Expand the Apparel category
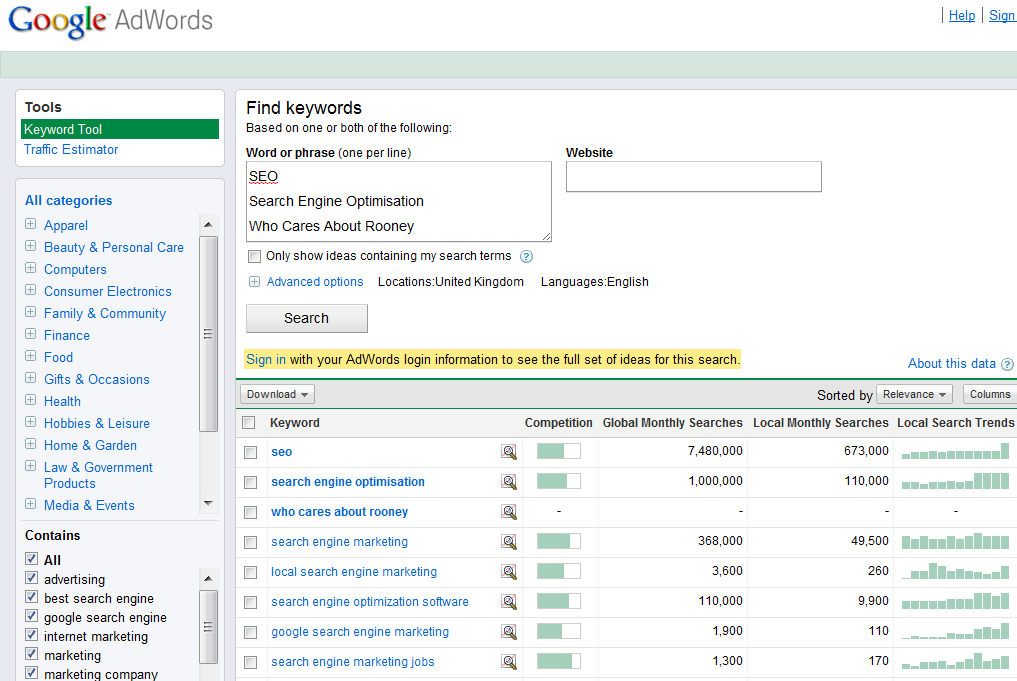The height and width of the screenshot is (681, 1017). point(30,224)
